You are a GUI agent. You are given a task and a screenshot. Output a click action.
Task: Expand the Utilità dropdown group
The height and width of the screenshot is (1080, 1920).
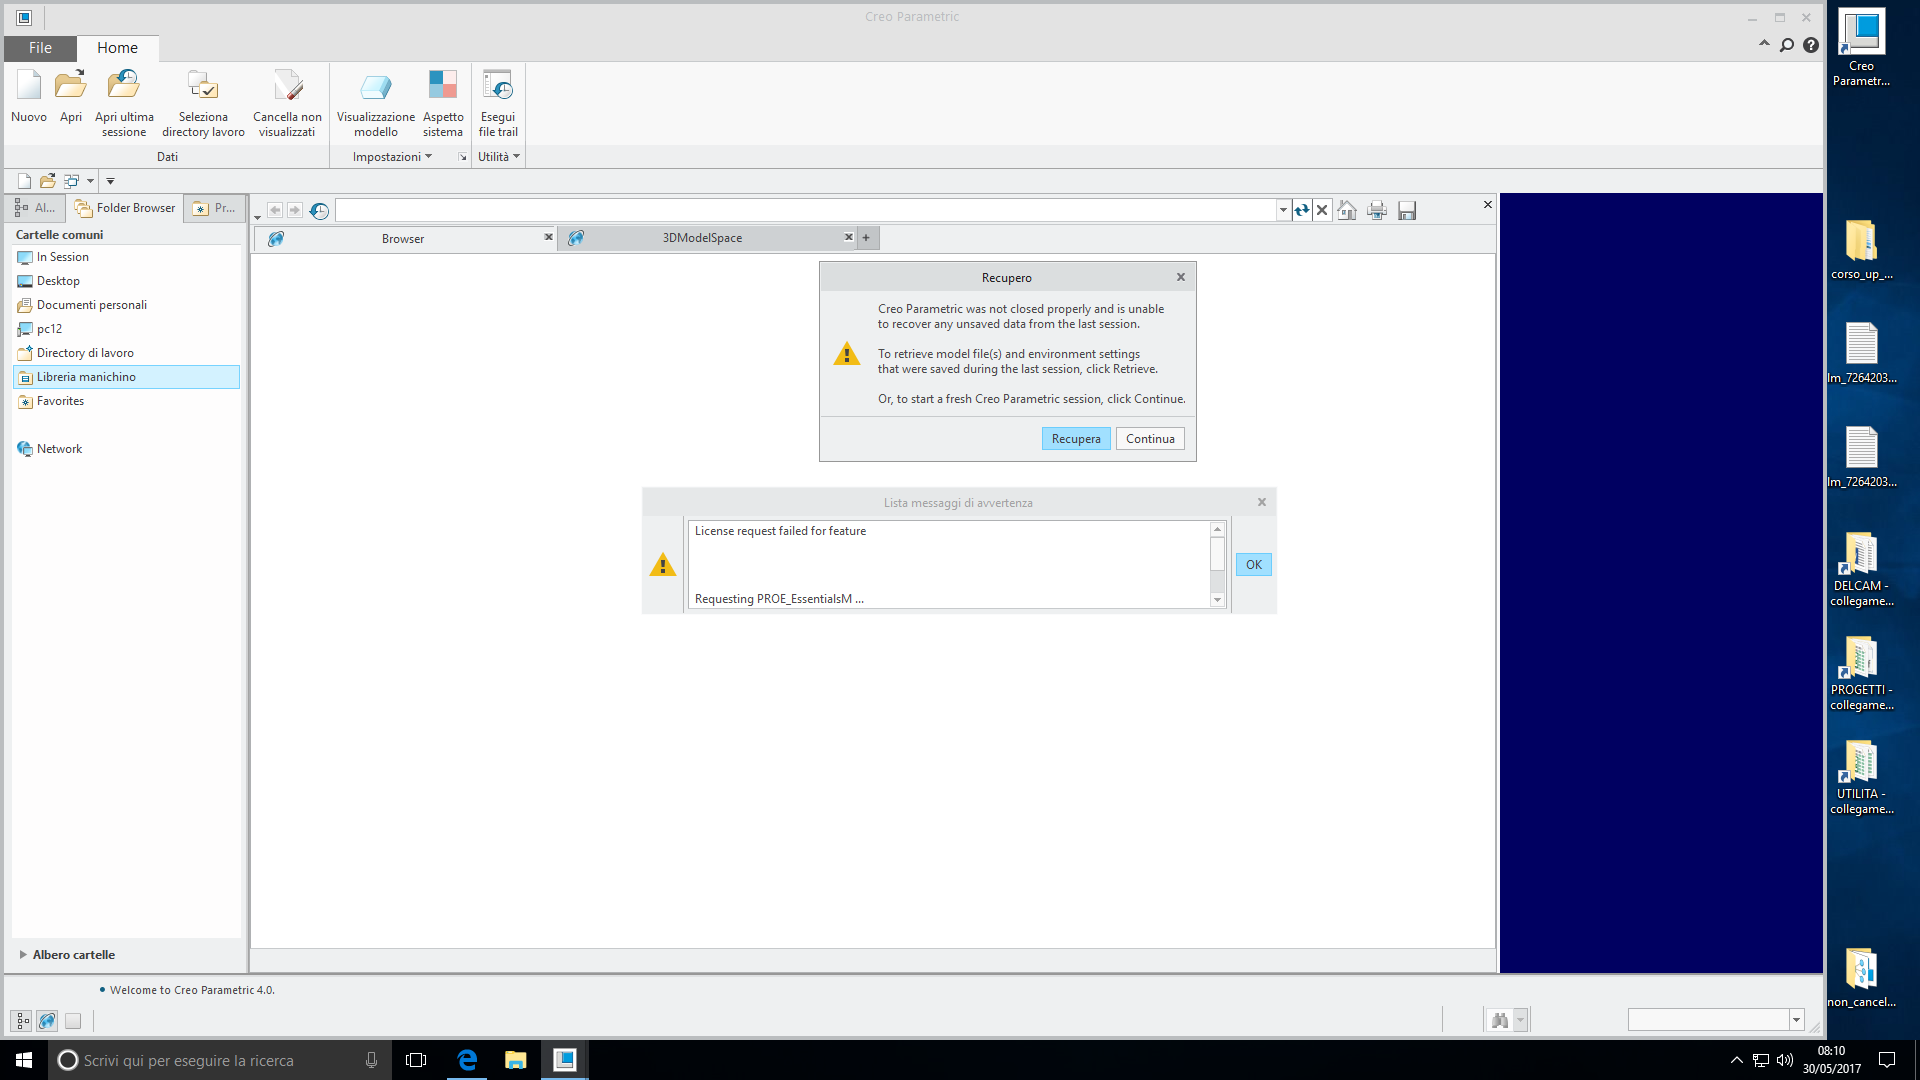coord(498,157)
